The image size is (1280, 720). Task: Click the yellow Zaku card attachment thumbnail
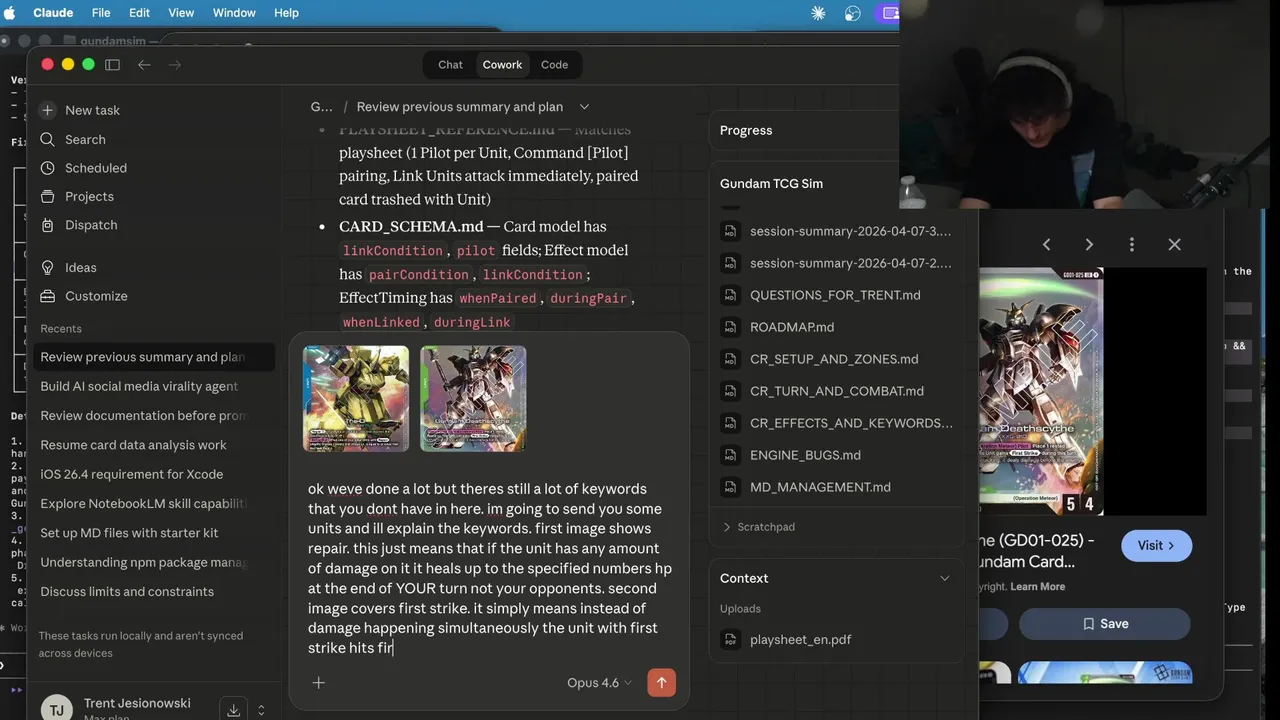tap(356, 399)
